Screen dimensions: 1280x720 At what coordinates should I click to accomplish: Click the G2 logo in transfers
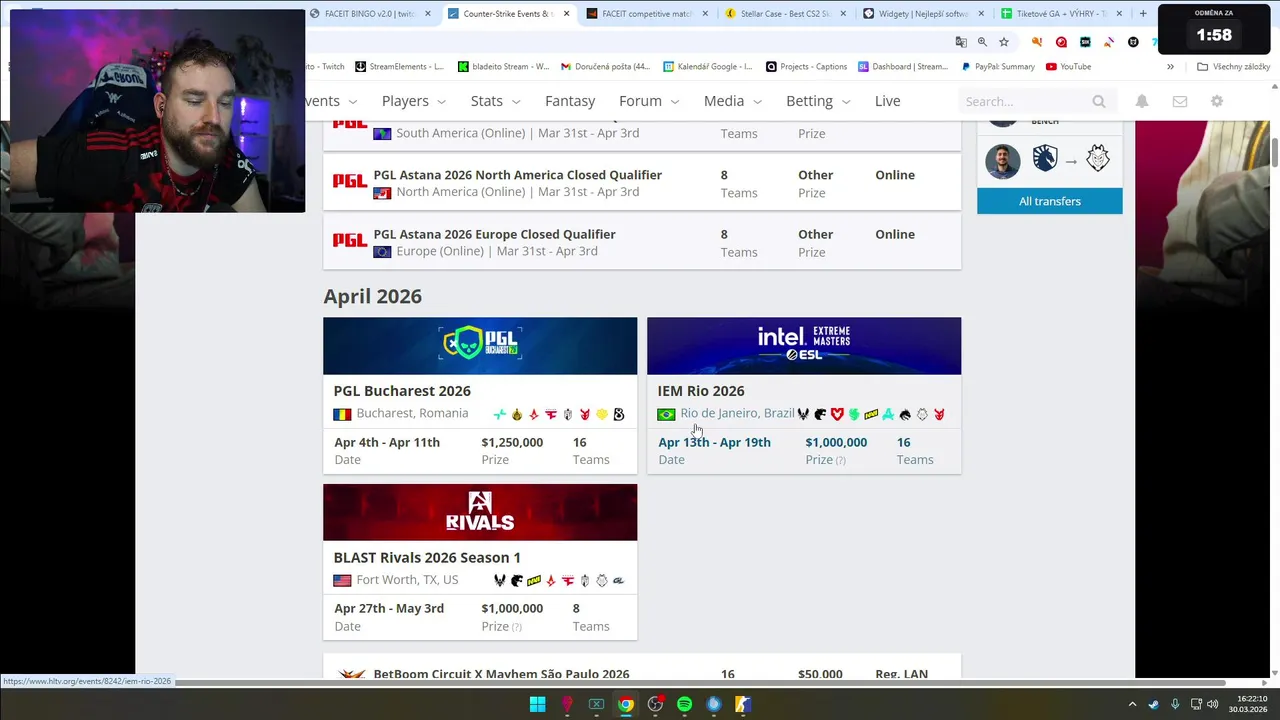click(x=1098, y=159)
